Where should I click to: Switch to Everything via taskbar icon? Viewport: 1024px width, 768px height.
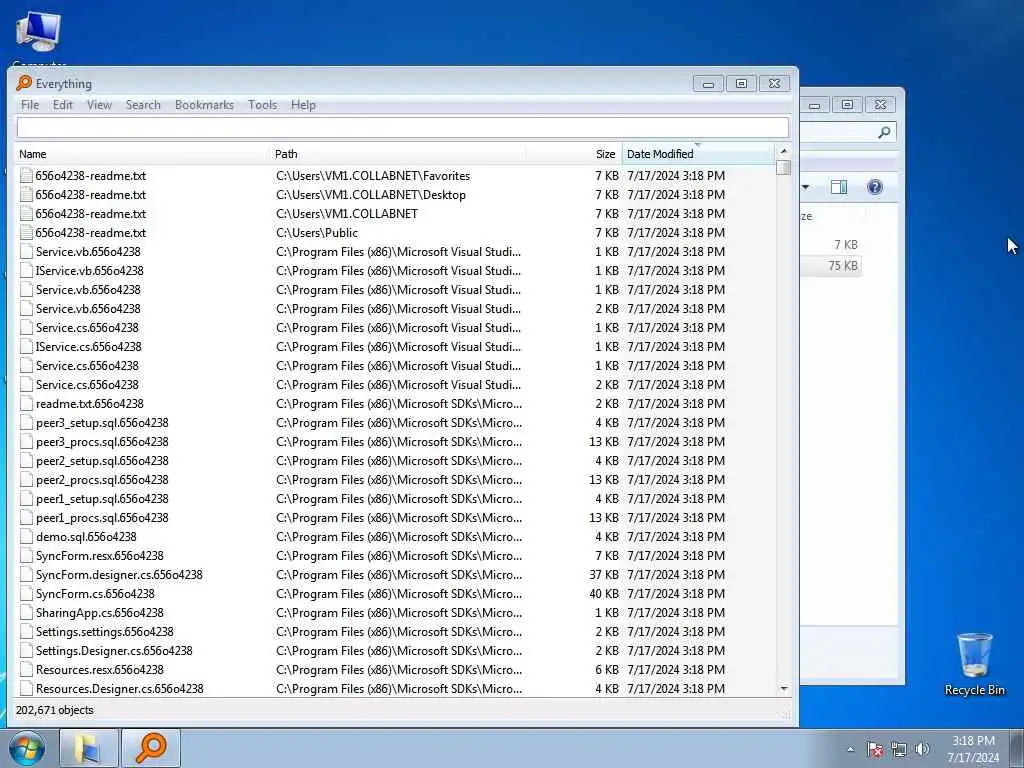point(151,748)
